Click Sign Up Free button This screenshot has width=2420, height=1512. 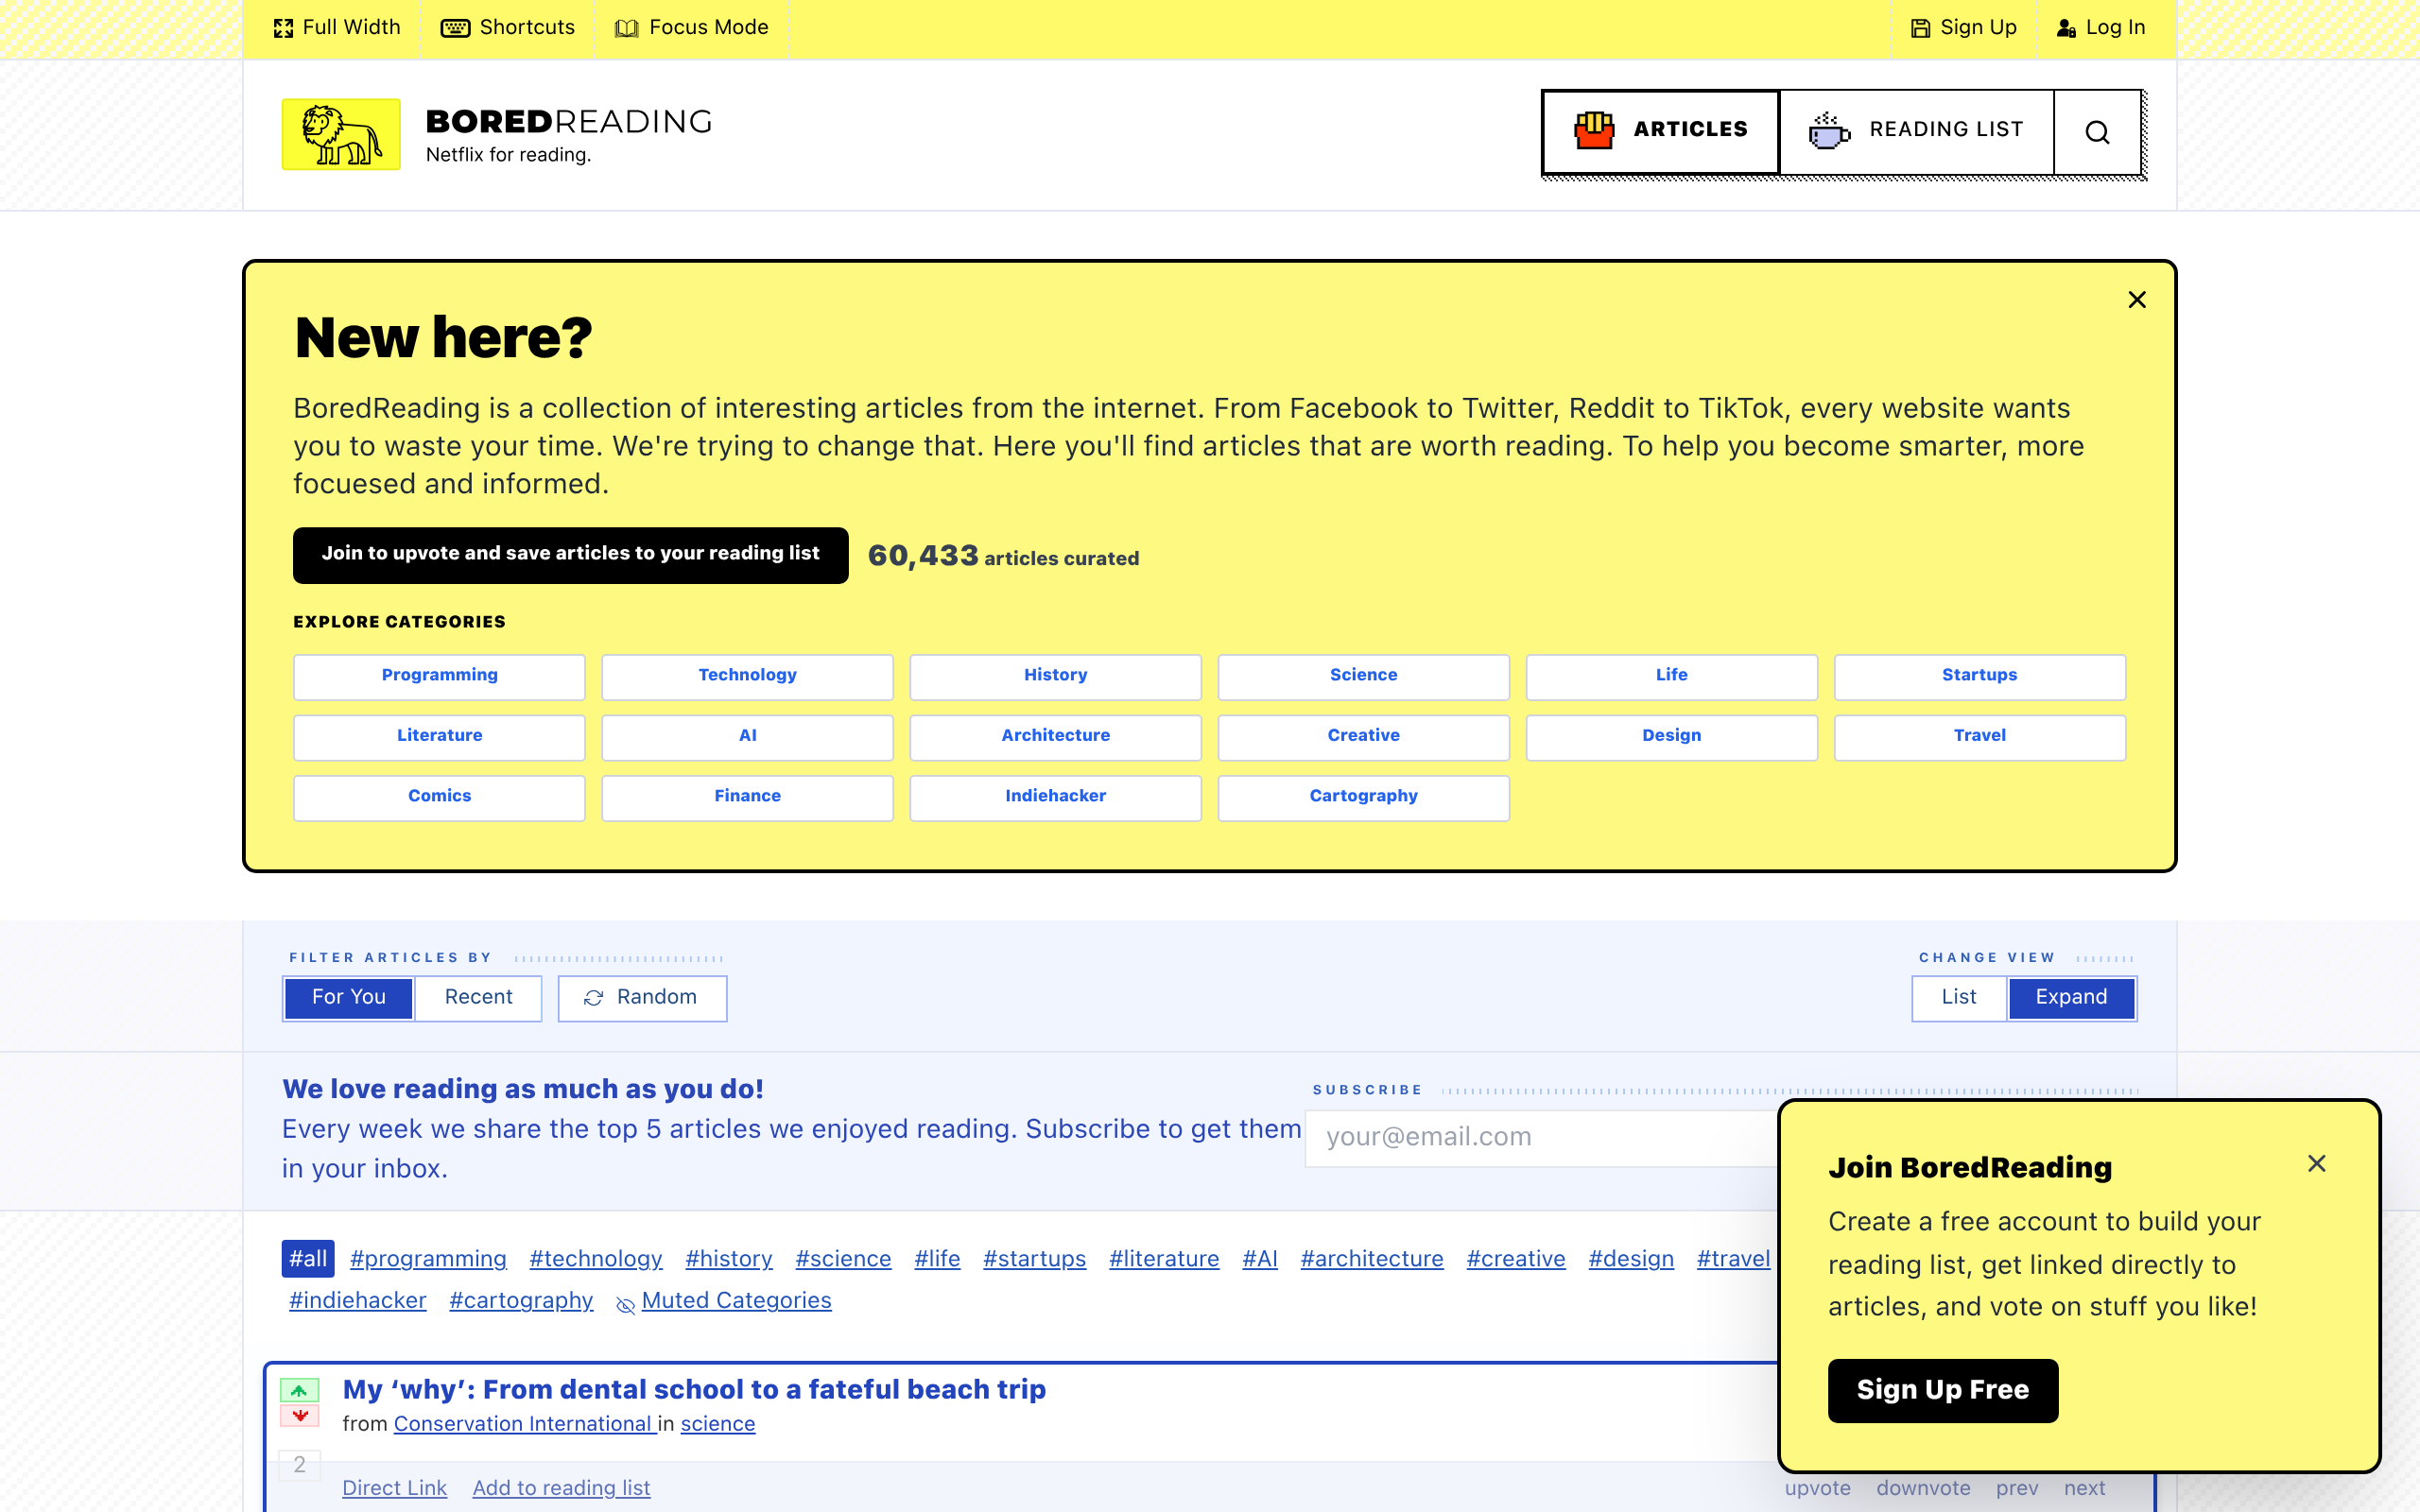point(1942,1389)
